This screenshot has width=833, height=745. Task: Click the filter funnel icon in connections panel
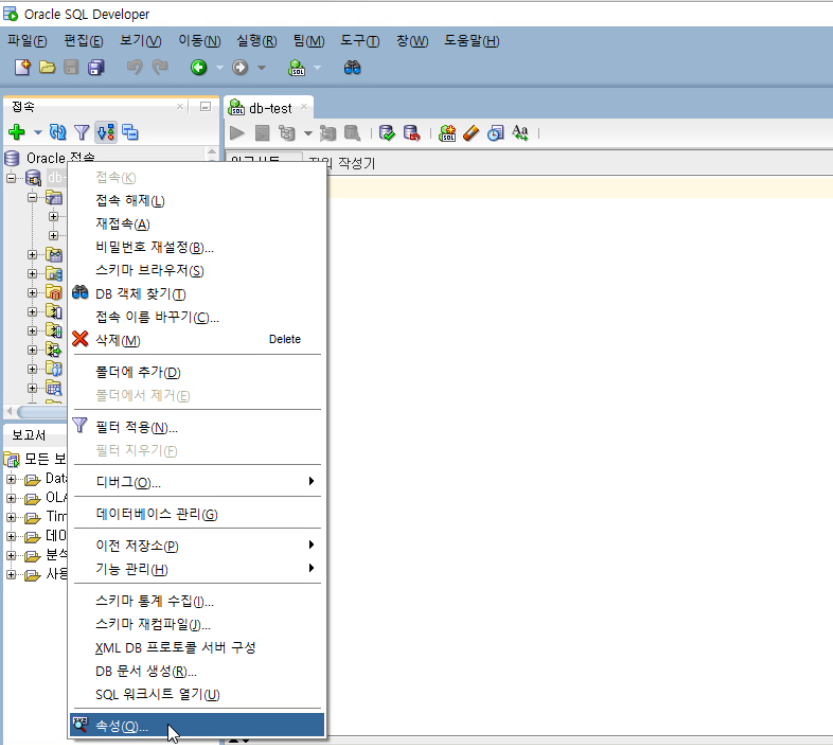[81, 132]
